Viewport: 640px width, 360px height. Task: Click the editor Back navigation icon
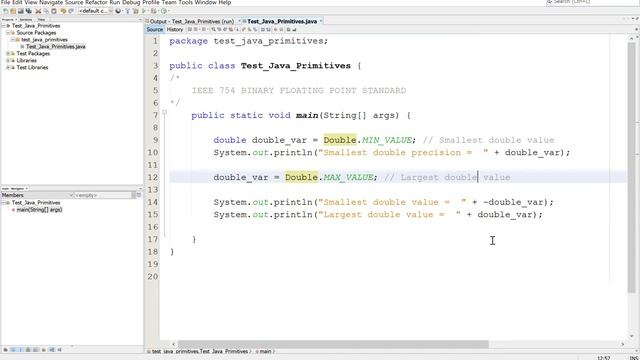click(195, 29)
